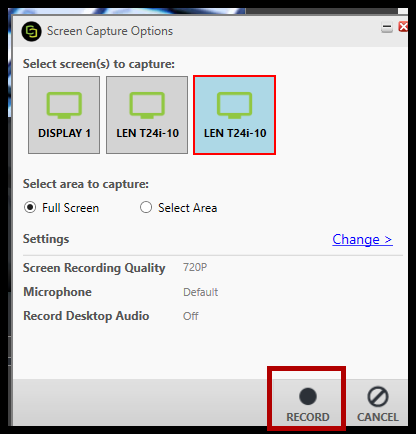Click the Screen Capture Options title text
The height and width of the screenshot is (434, 416).
pos(110,31)
